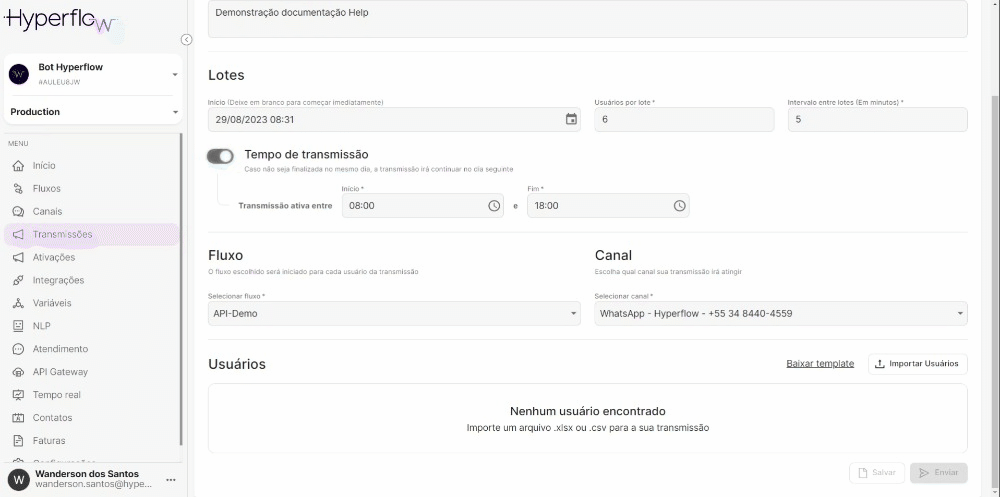Click the Importar Usuários button
1000x497 pixels.
click(x=917, y=364)
